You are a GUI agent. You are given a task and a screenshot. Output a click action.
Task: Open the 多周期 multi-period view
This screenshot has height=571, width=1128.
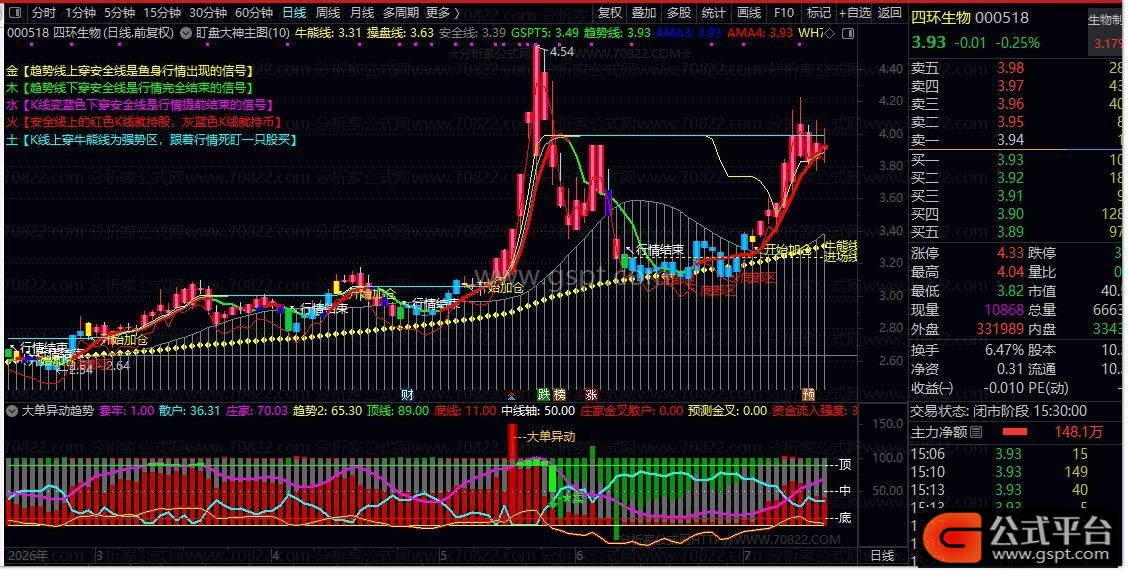[400, 12]
